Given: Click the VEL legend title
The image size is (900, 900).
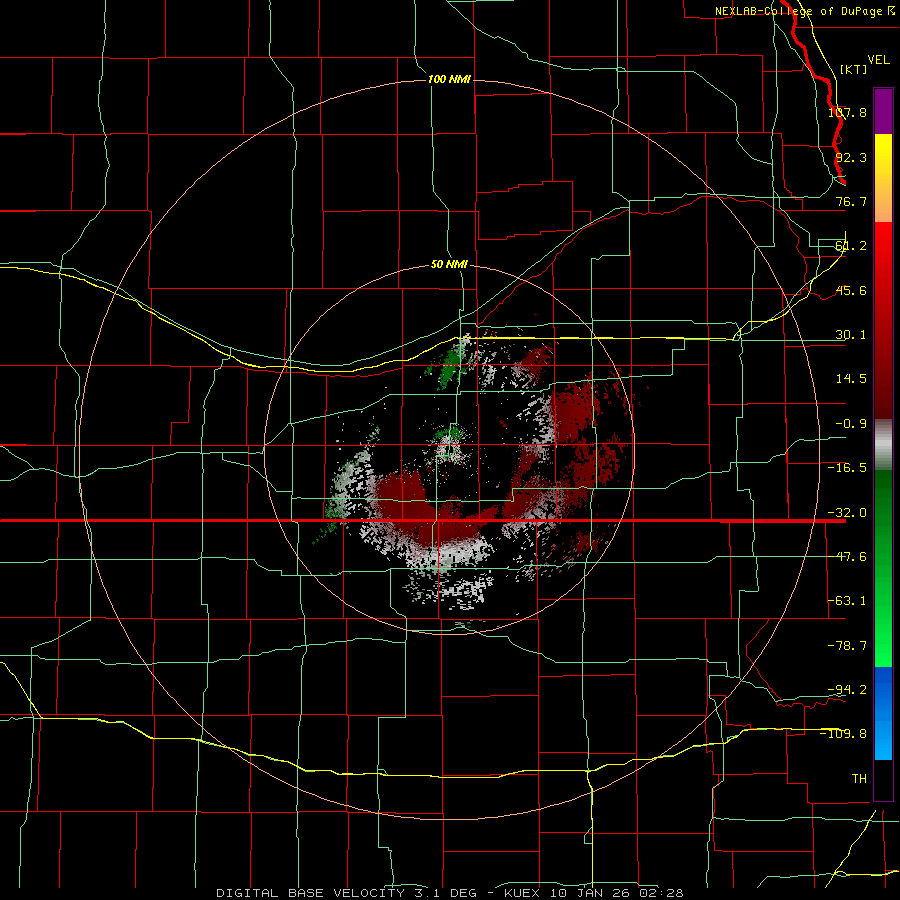Looking at the screenshot, I should 878,60.
